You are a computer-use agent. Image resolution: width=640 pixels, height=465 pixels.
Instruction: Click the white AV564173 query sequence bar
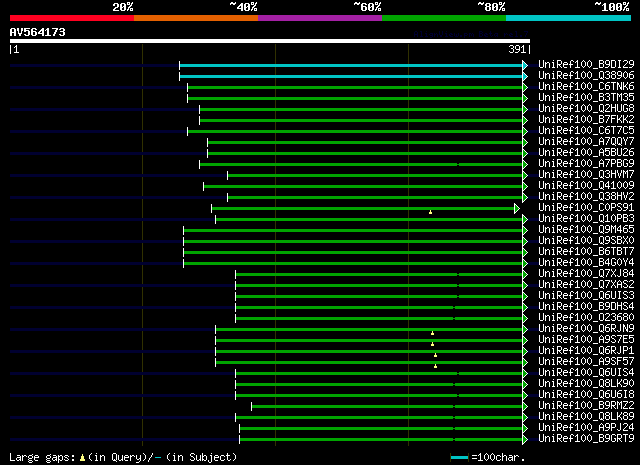(x=270, y=41)
